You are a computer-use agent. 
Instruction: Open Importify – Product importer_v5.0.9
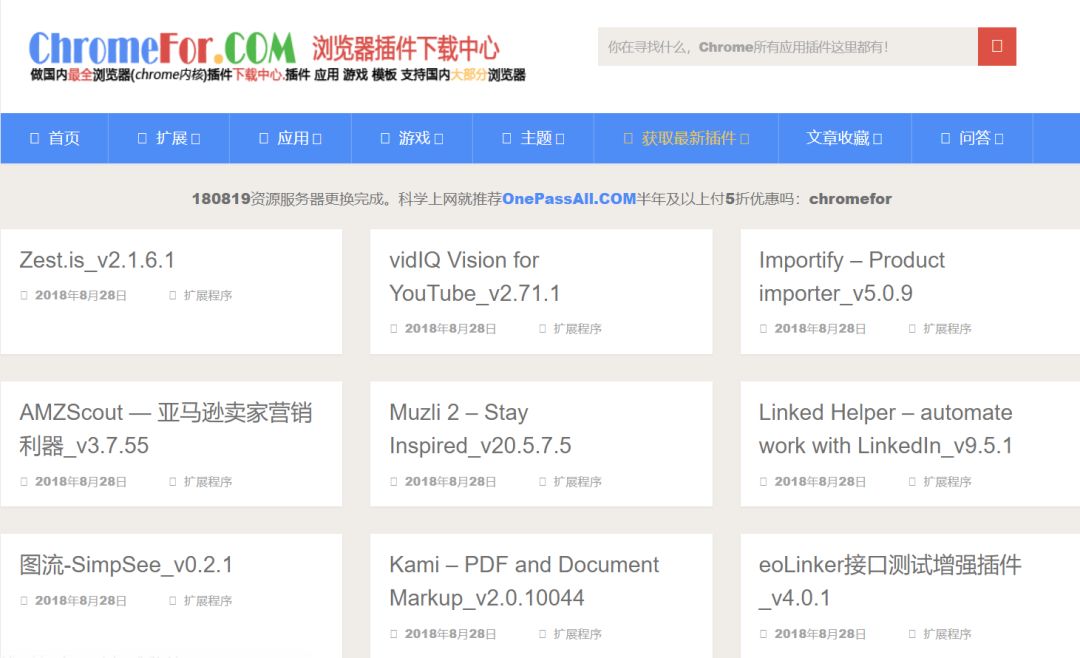[x=851, y=277]
